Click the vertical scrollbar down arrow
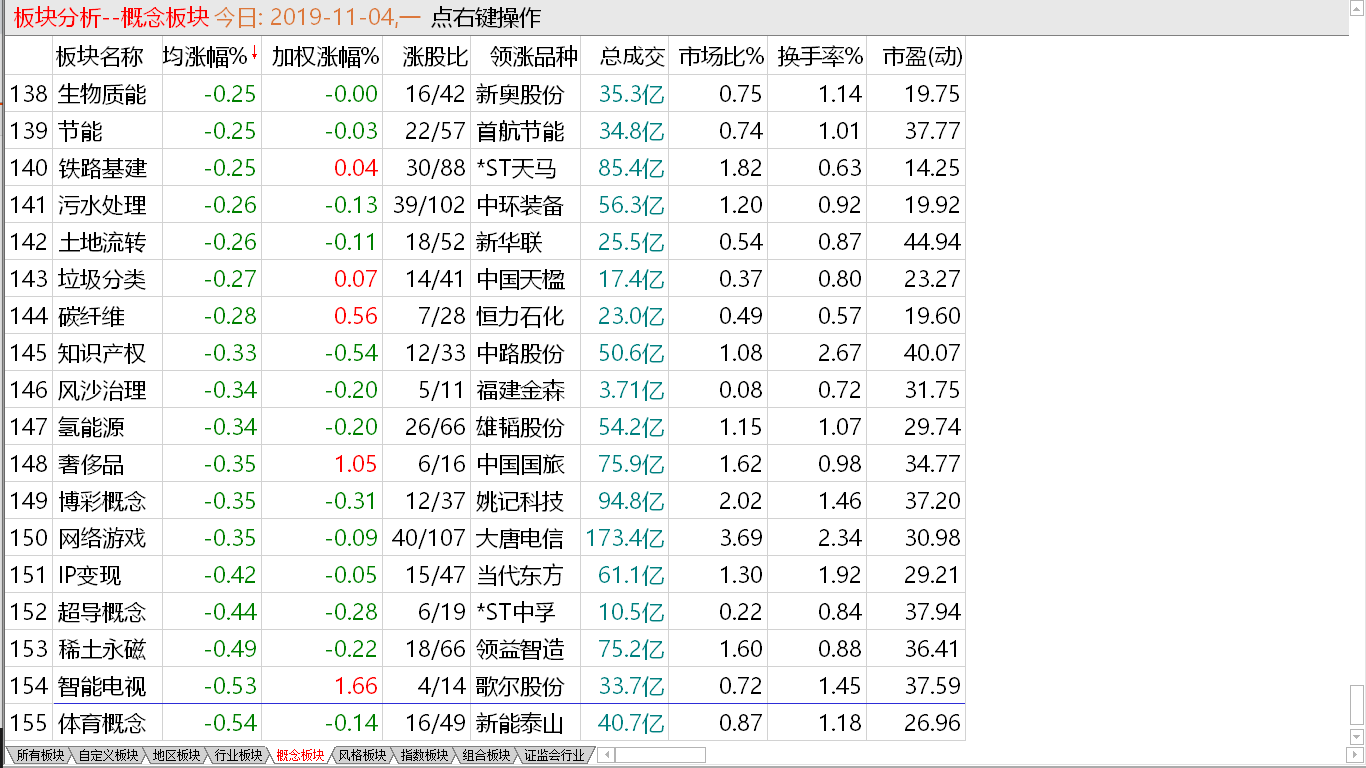This screenshot has height=768, width=1366. (1357, 737)
